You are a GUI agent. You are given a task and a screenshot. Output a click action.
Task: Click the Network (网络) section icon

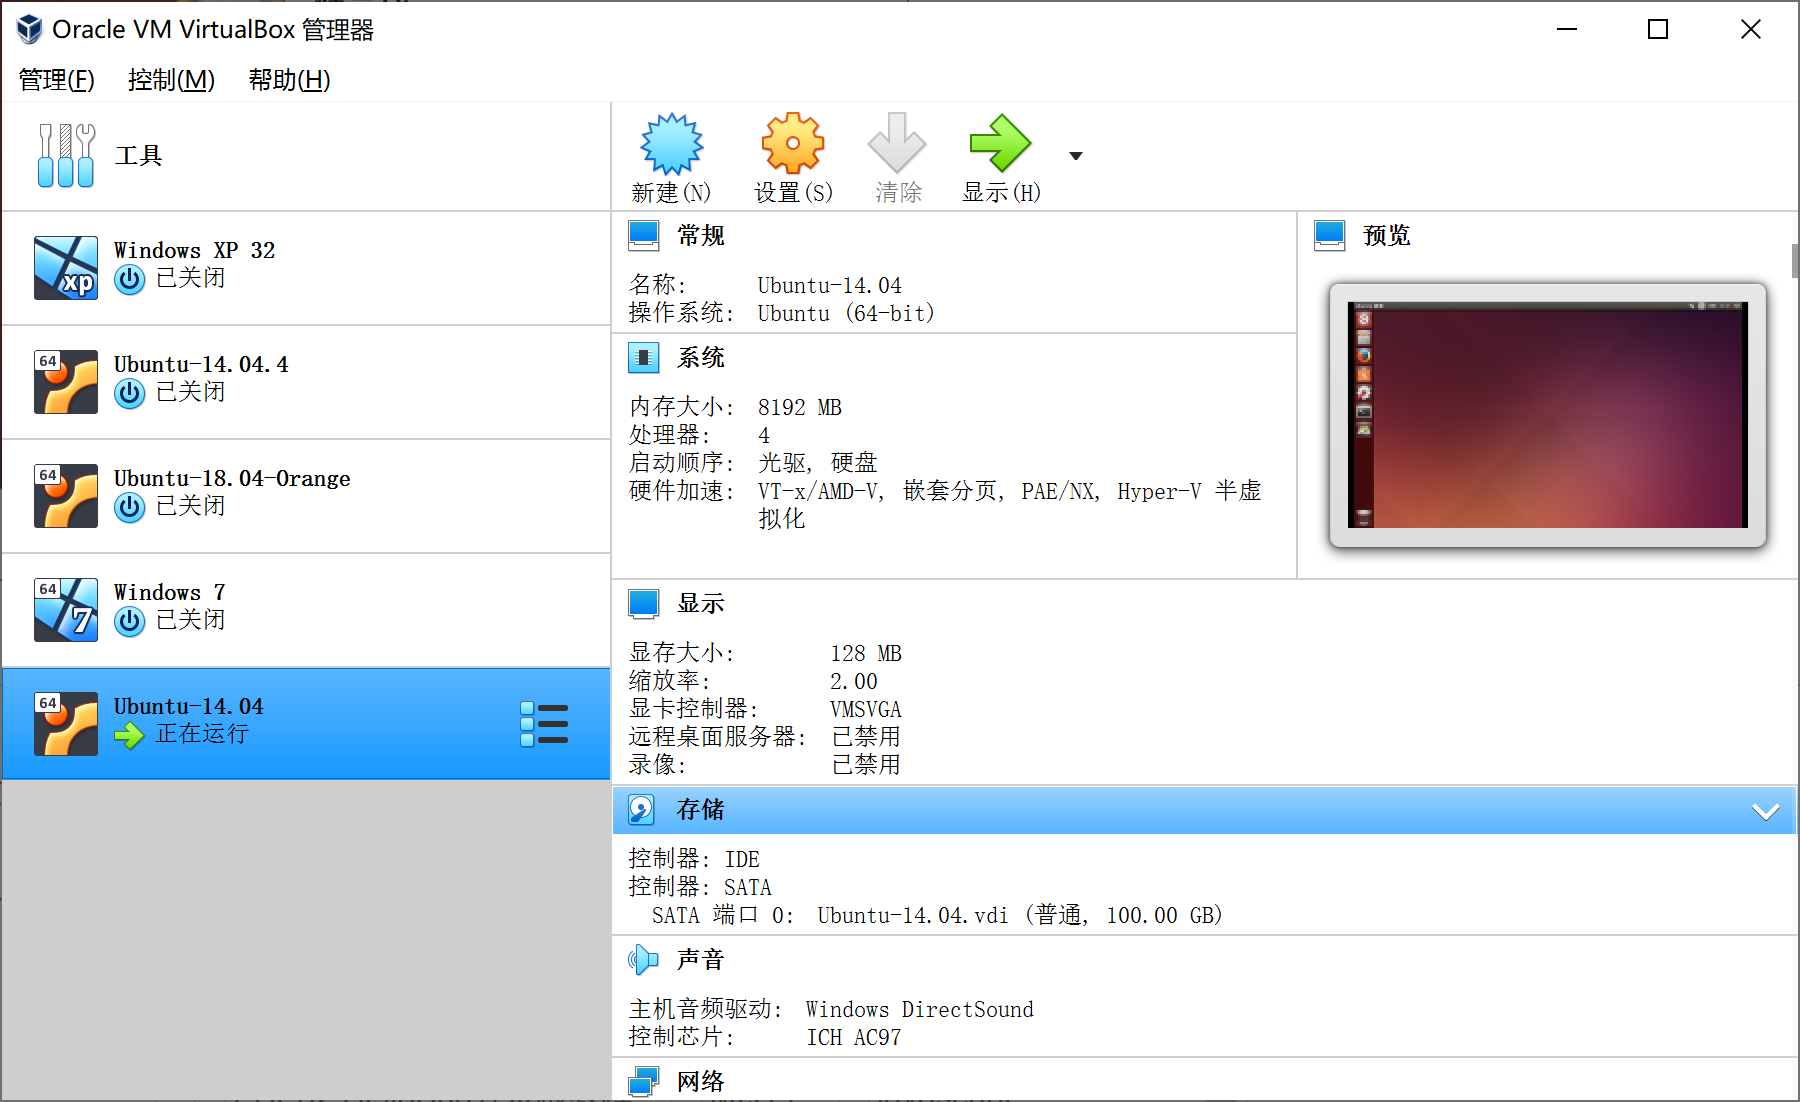tap(644, 1082)
